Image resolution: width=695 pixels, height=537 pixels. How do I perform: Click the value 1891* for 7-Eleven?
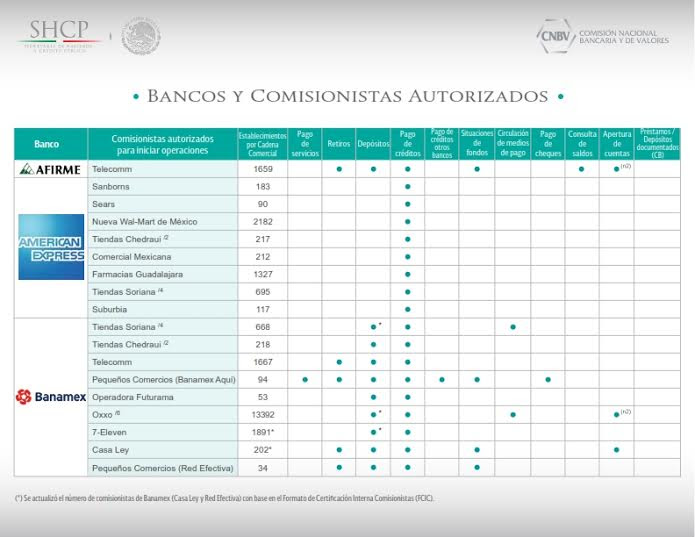pos(263,432)
